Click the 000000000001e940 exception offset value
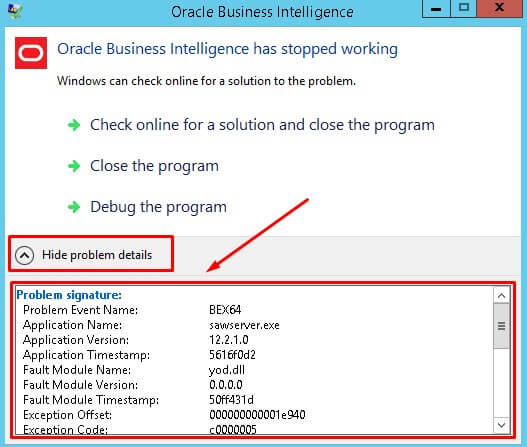Viewport: 527px width, 447px height. [x=257, y=415]
